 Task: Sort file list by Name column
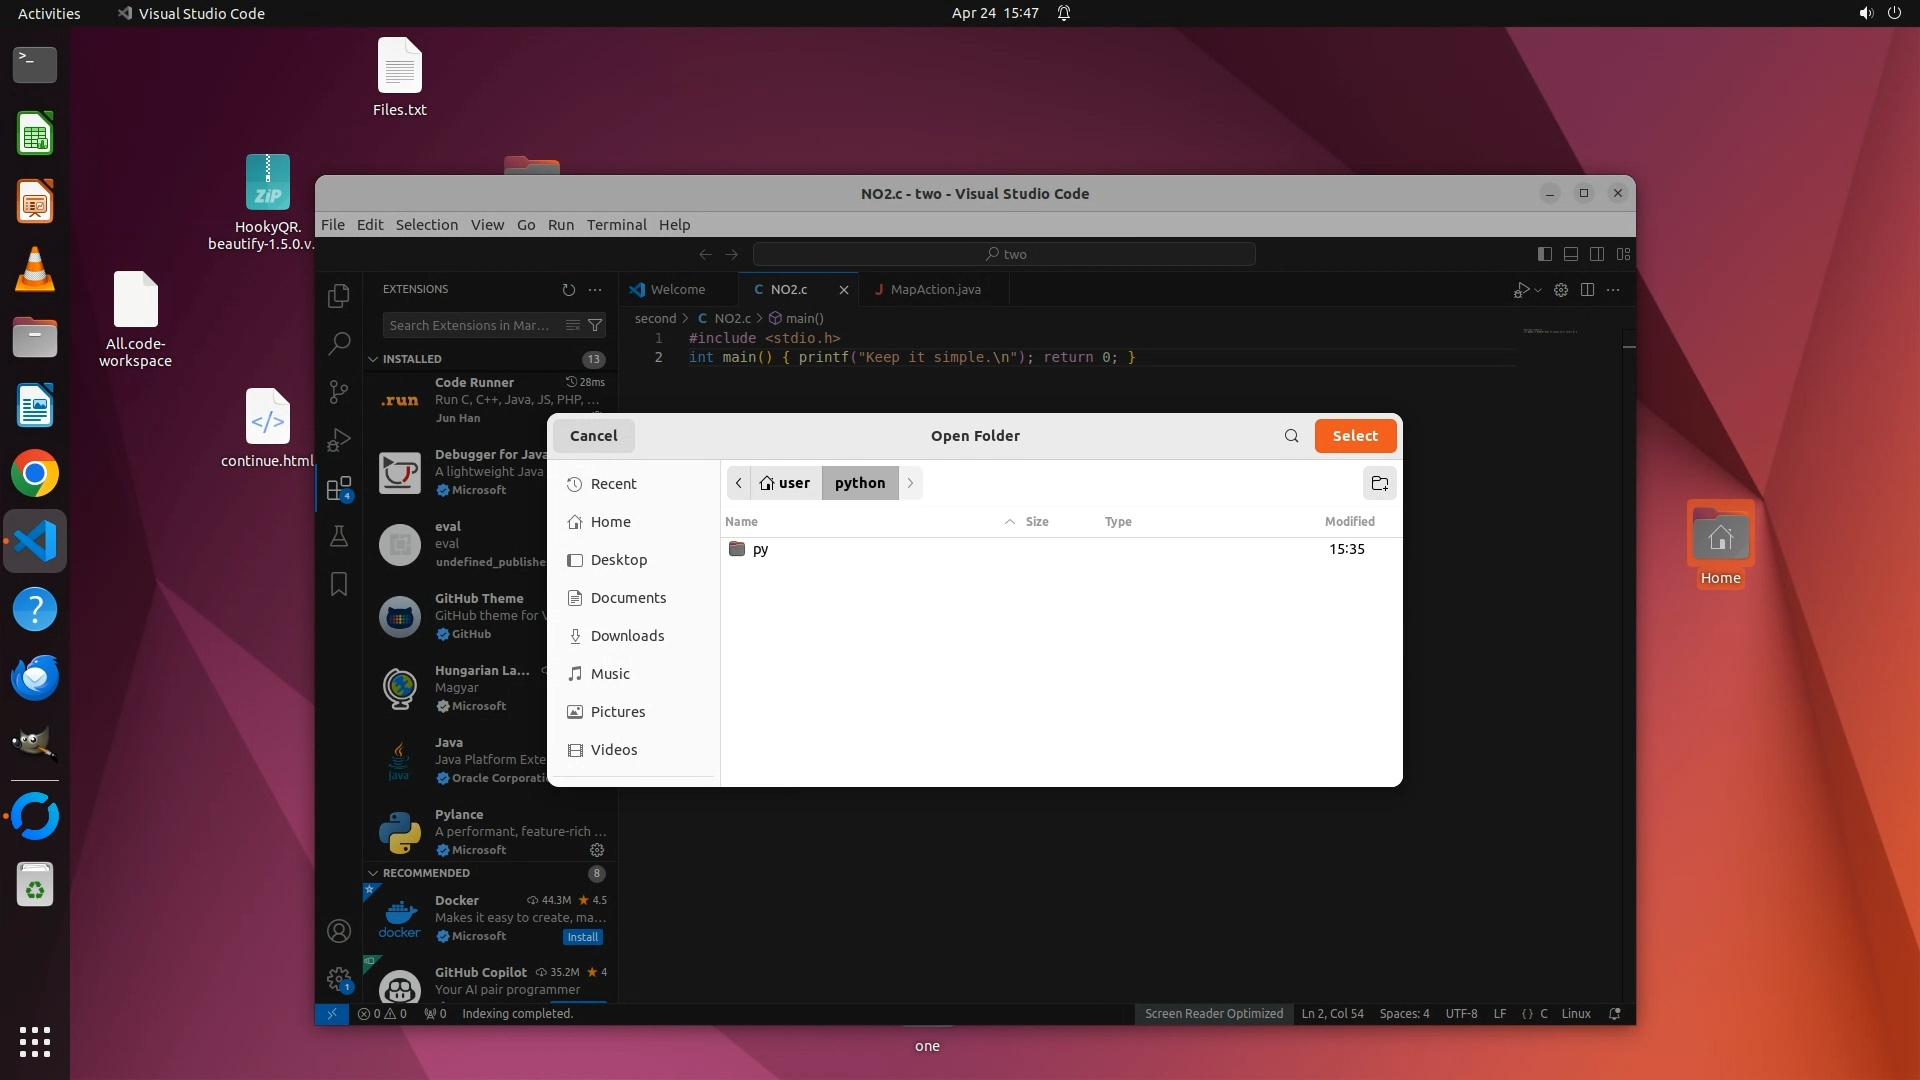click(741, 521)
